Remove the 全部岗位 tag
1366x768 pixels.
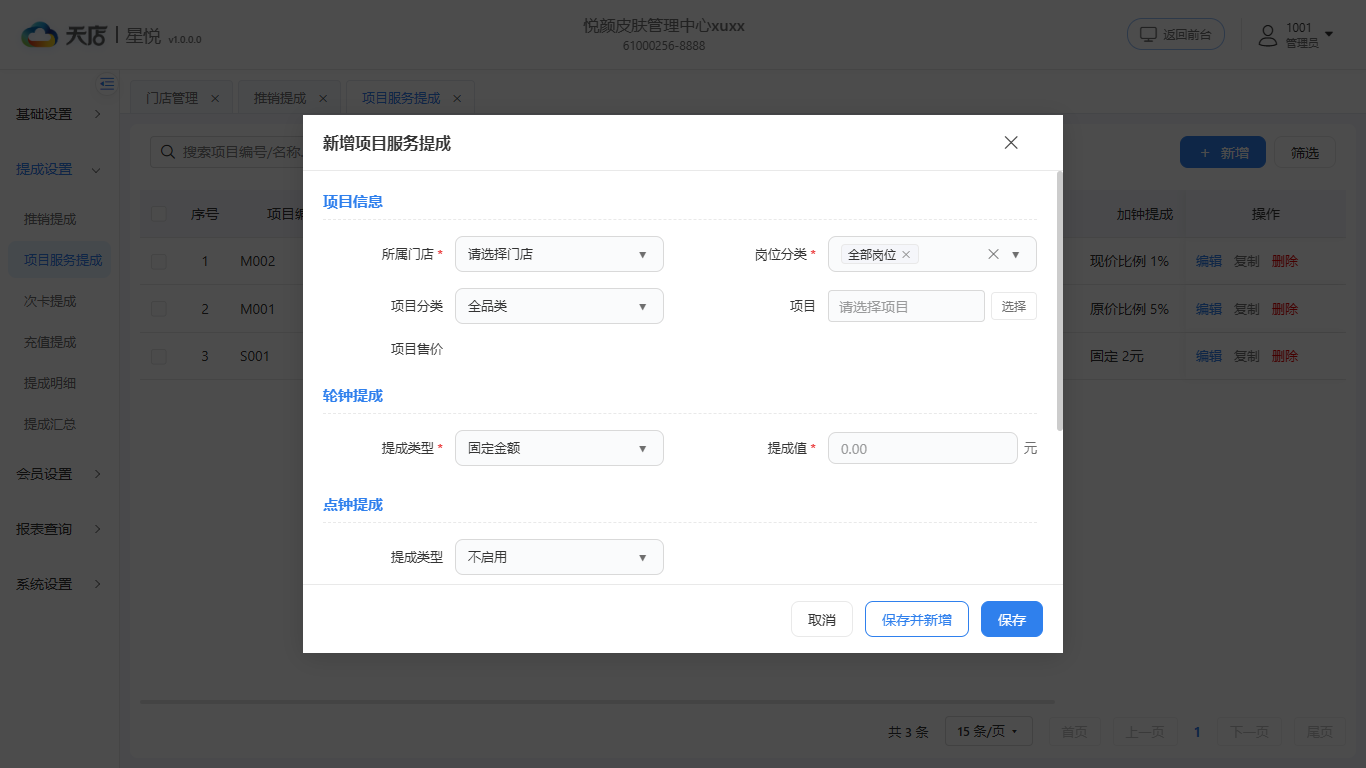tap(906, 255)
